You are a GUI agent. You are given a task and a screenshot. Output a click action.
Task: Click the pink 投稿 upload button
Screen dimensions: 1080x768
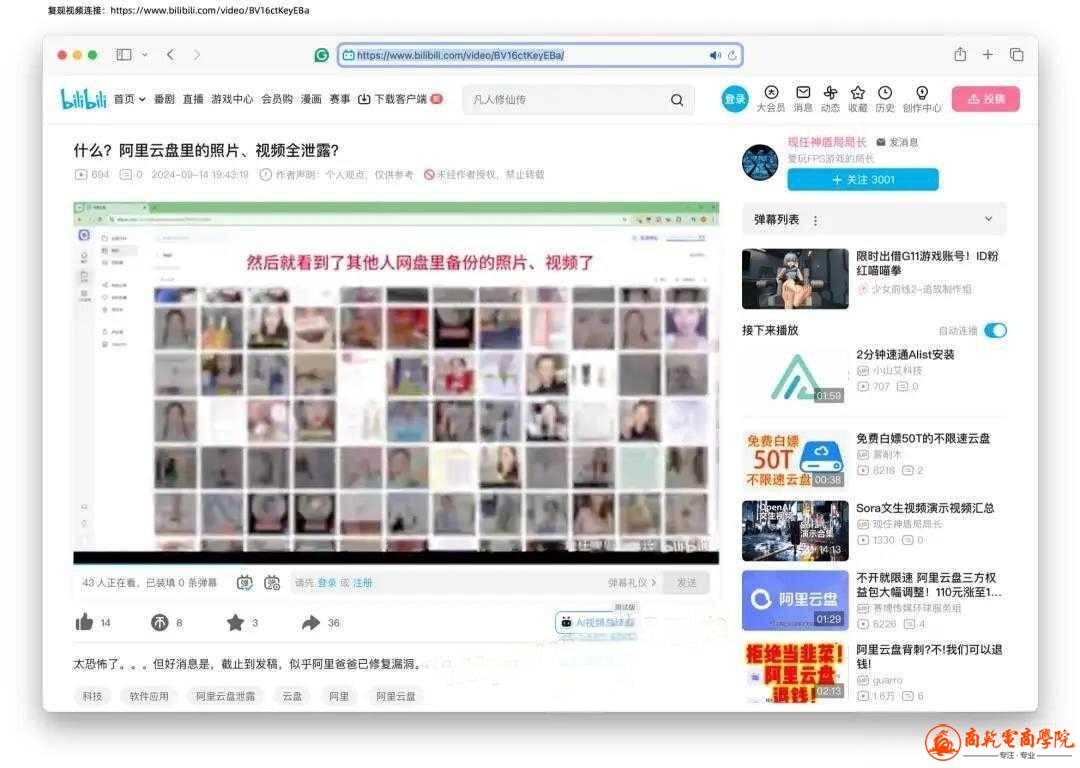pyautogui.click(x=986, y=99)
